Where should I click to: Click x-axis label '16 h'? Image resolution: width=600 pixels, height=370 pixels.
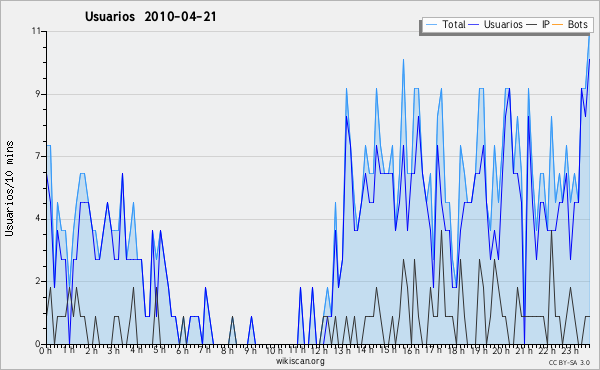(x=410, y=350)
